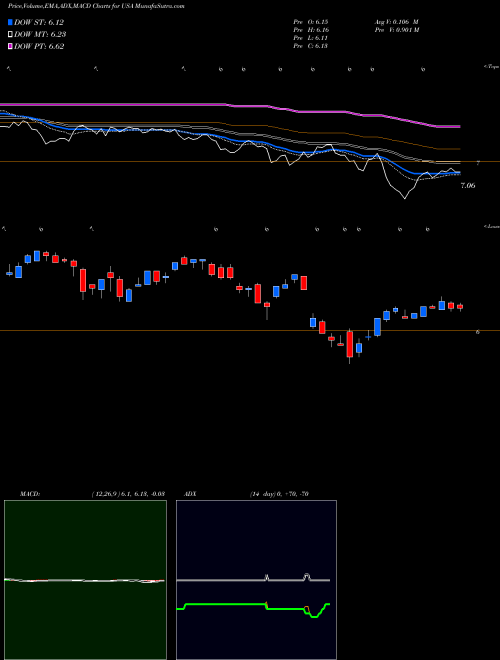The image size is (500, 660).
Task: Select the 'DOW MT: 6.23' legend label
Action: 40,35
